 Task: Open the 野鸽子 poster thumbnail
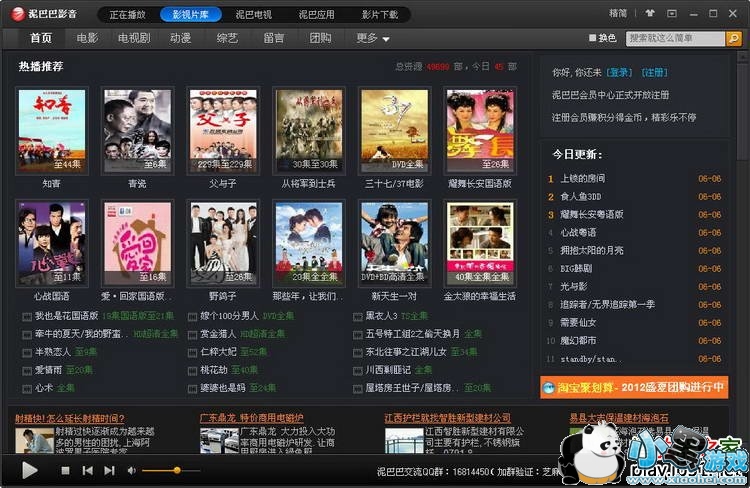[x=223, y=244]
